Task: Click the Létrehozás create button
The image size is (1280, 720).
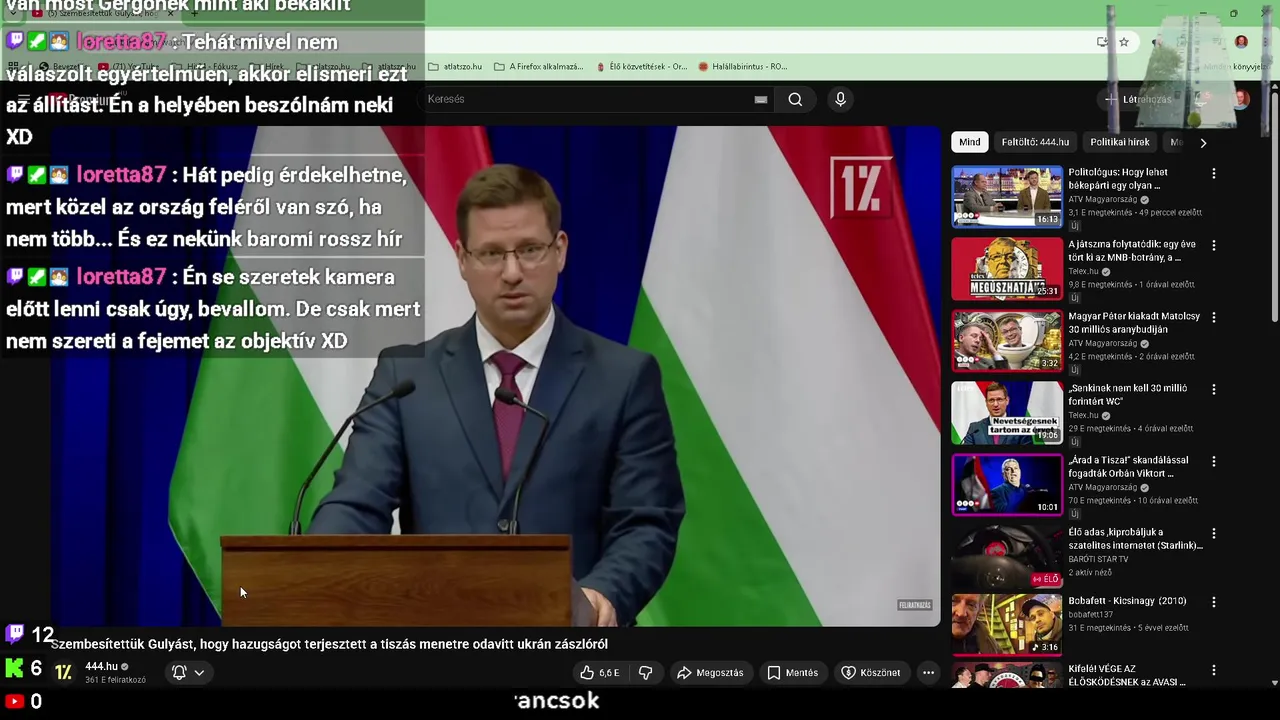Action: [1139, 99]
